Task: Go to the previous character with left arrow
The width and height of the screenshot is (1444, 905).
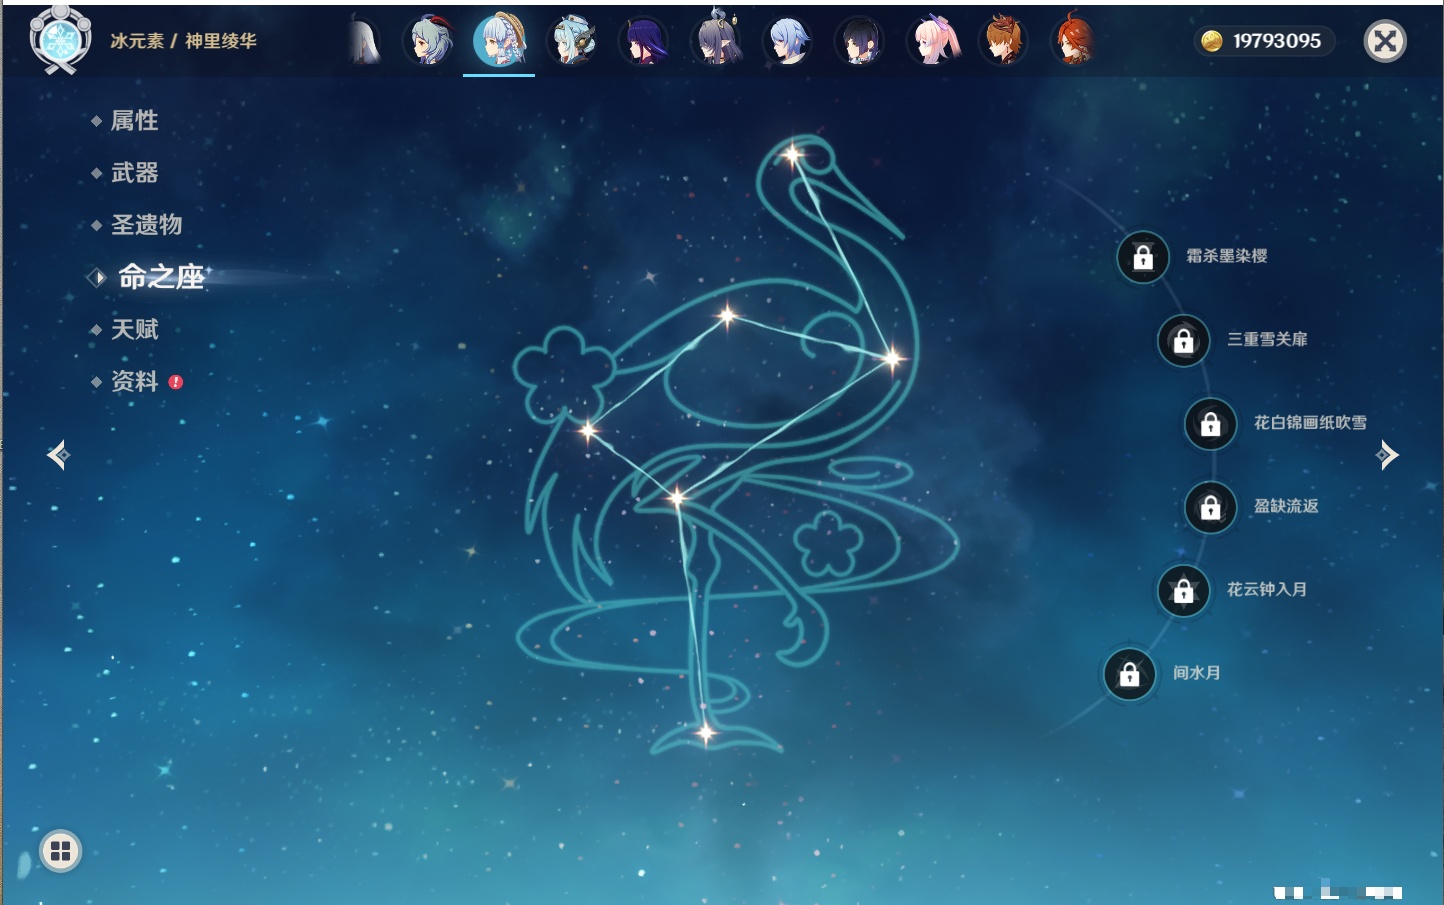Action: pos(58,455)
